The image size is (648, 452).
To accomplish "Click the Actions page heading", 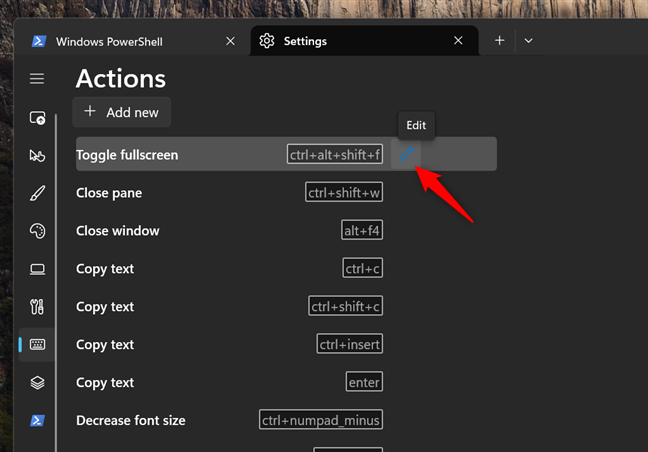I will (x=121, y=78).
